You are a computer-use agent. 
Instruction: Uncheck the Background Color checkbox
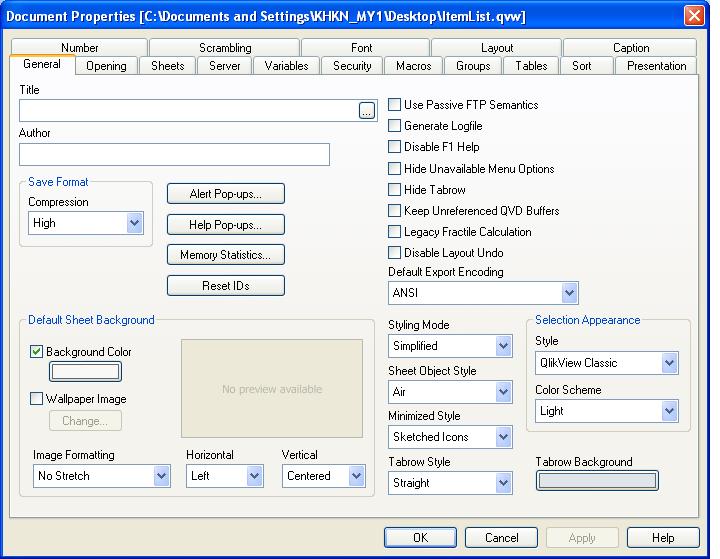pos(36,352)
